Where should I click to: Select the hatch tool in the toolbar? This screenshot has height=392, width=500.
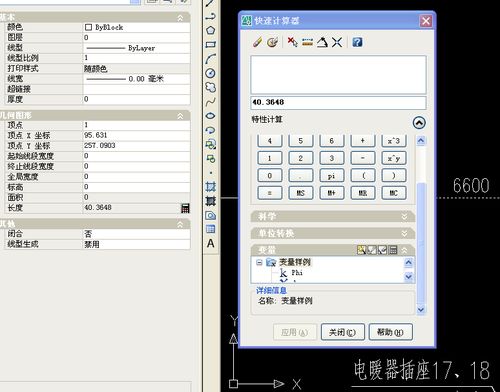point(210,187)
